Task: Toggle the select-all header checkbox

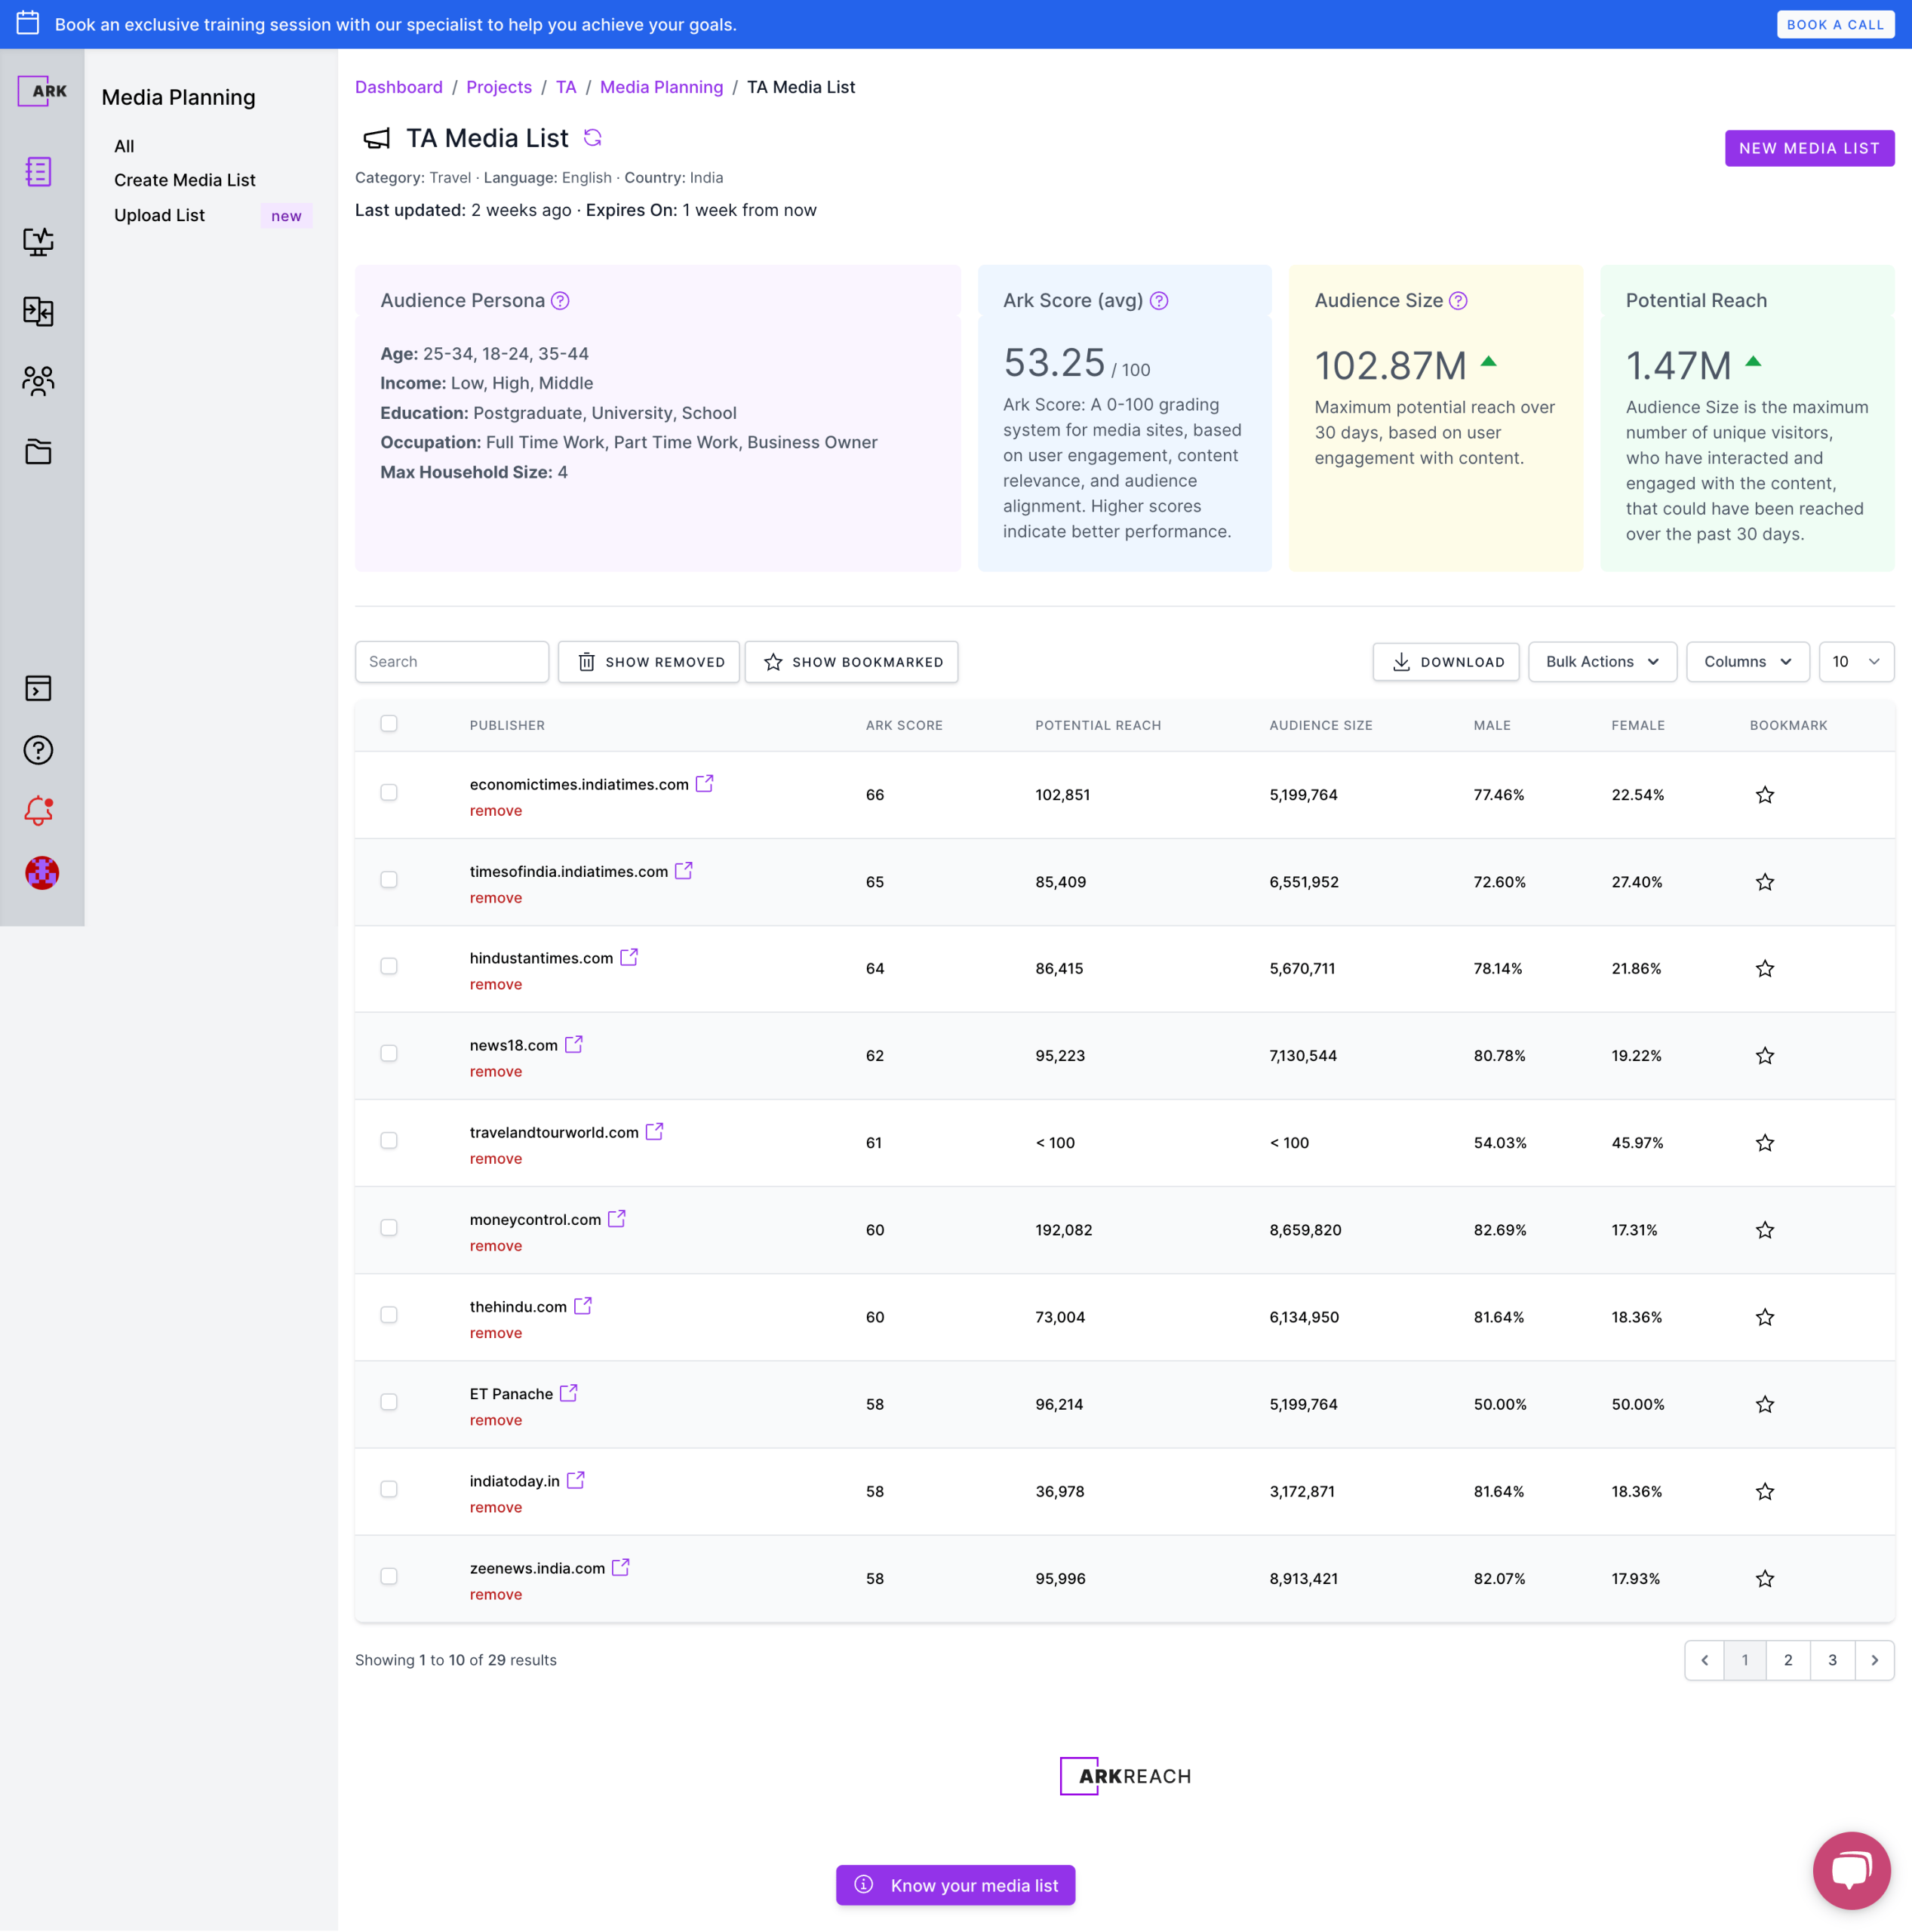Action: (389, 724)
